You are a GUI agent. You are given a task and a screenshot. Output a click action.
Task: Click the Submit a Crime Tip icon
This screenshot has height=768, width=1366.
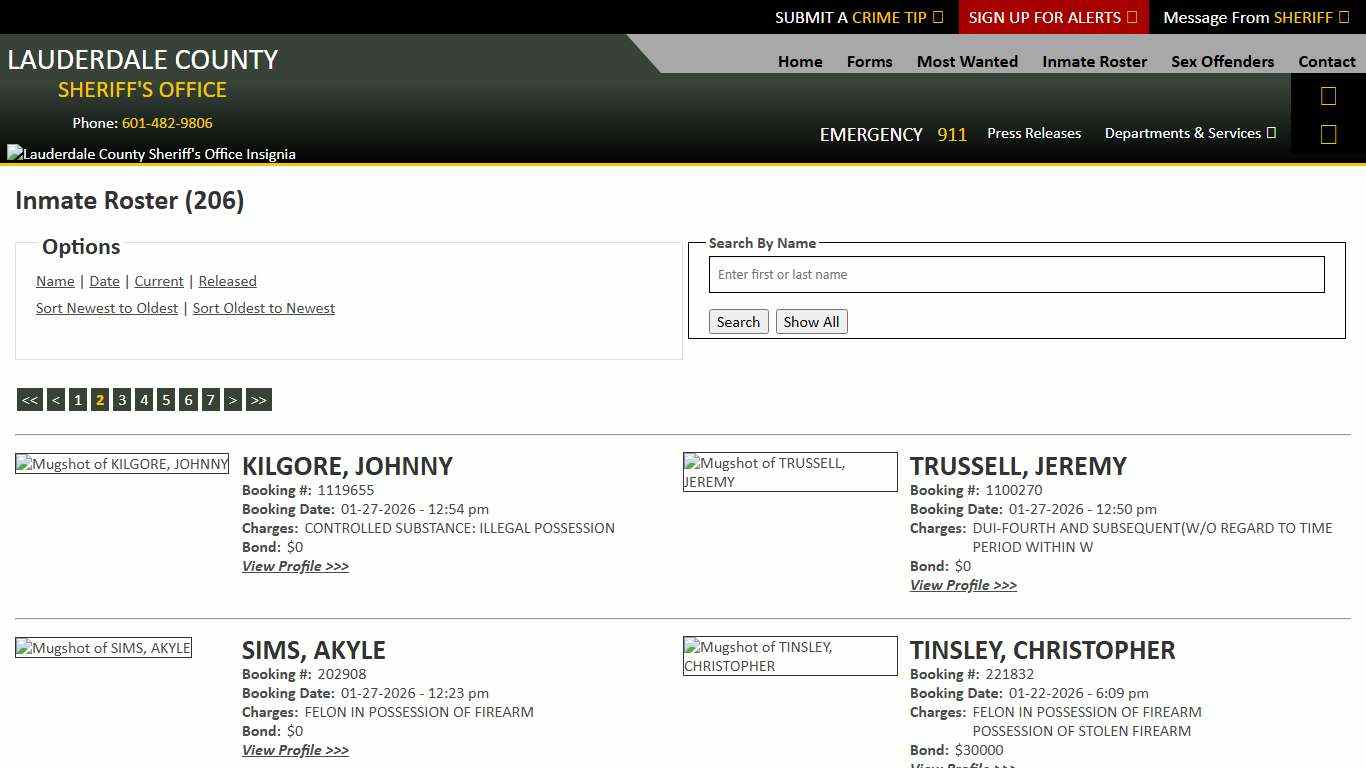pos(937,17)
